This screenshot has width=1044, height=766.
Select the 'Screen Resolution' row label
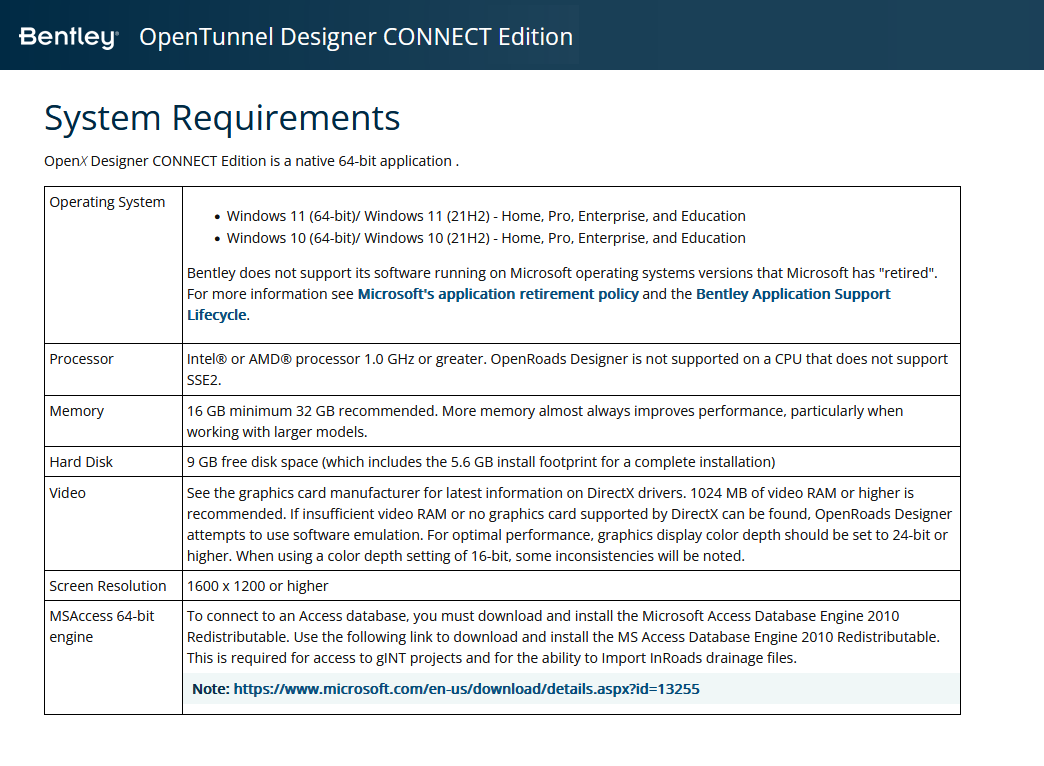tap(108, 585)
